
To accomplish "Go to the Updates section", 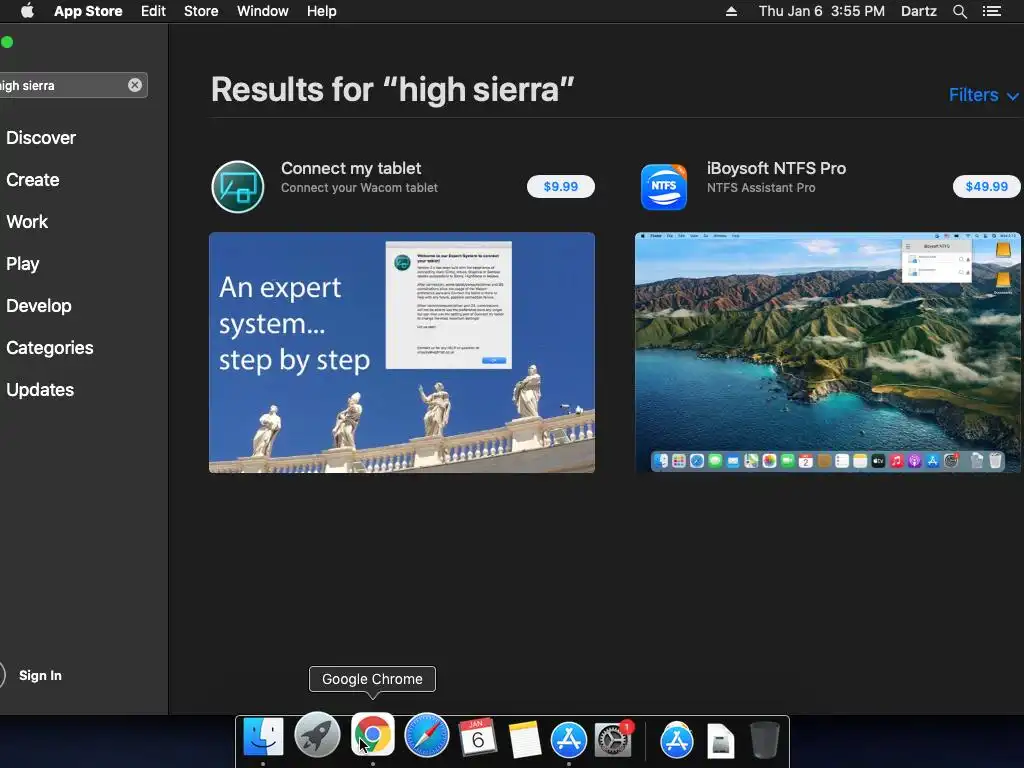I will 40,390.
